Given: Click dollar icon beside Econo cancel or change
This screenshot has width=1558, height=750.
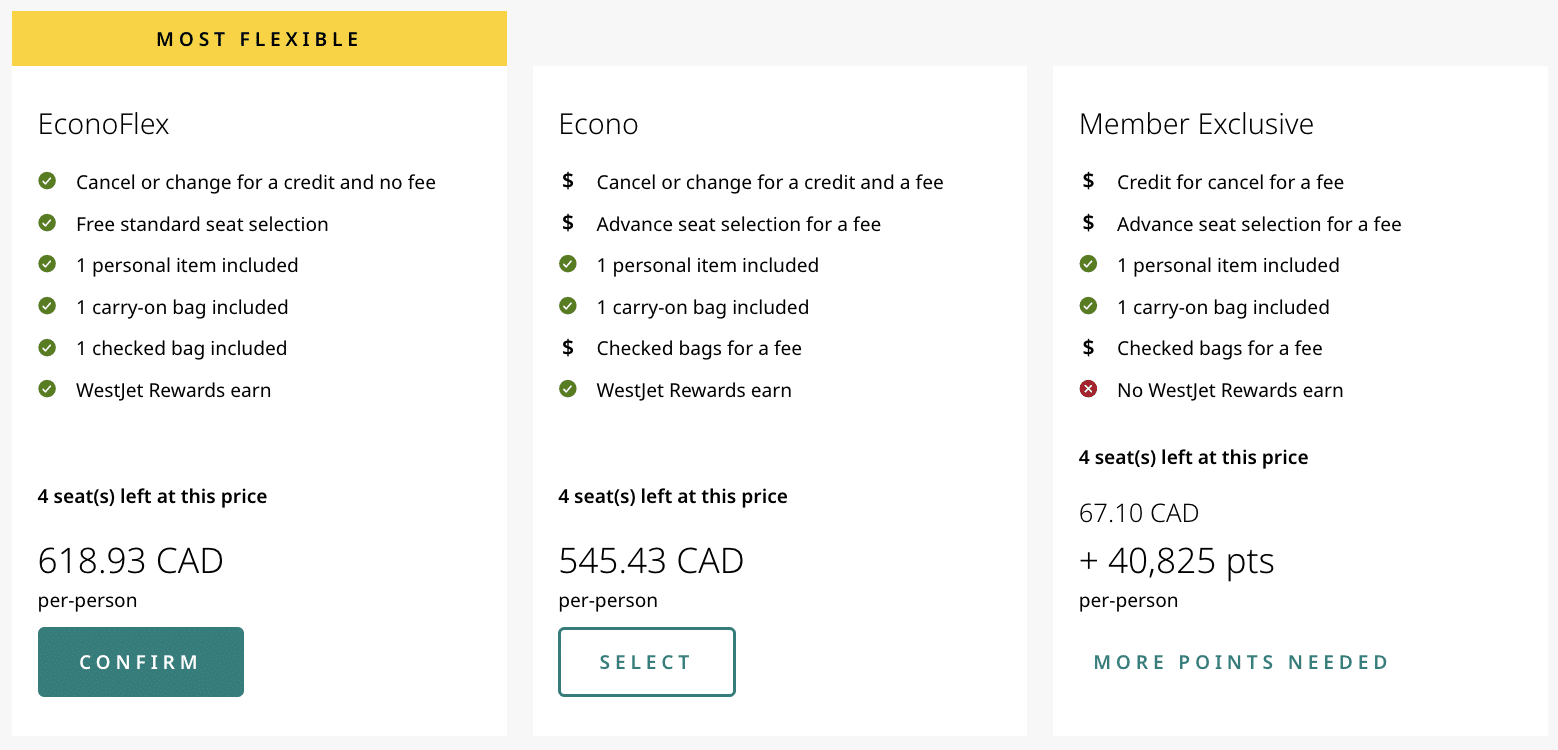Looking at the screenshot, I should pos(568,182).
